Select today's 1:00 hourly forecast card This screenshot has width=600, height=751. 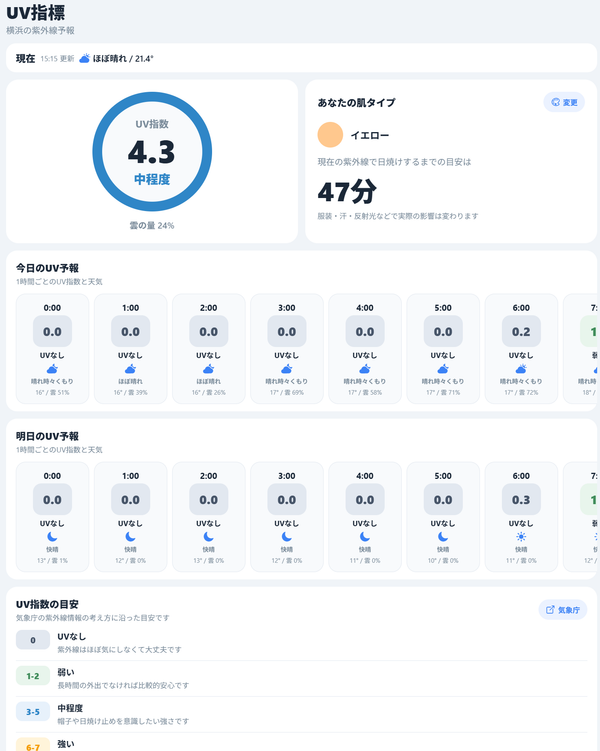(130, 349)
